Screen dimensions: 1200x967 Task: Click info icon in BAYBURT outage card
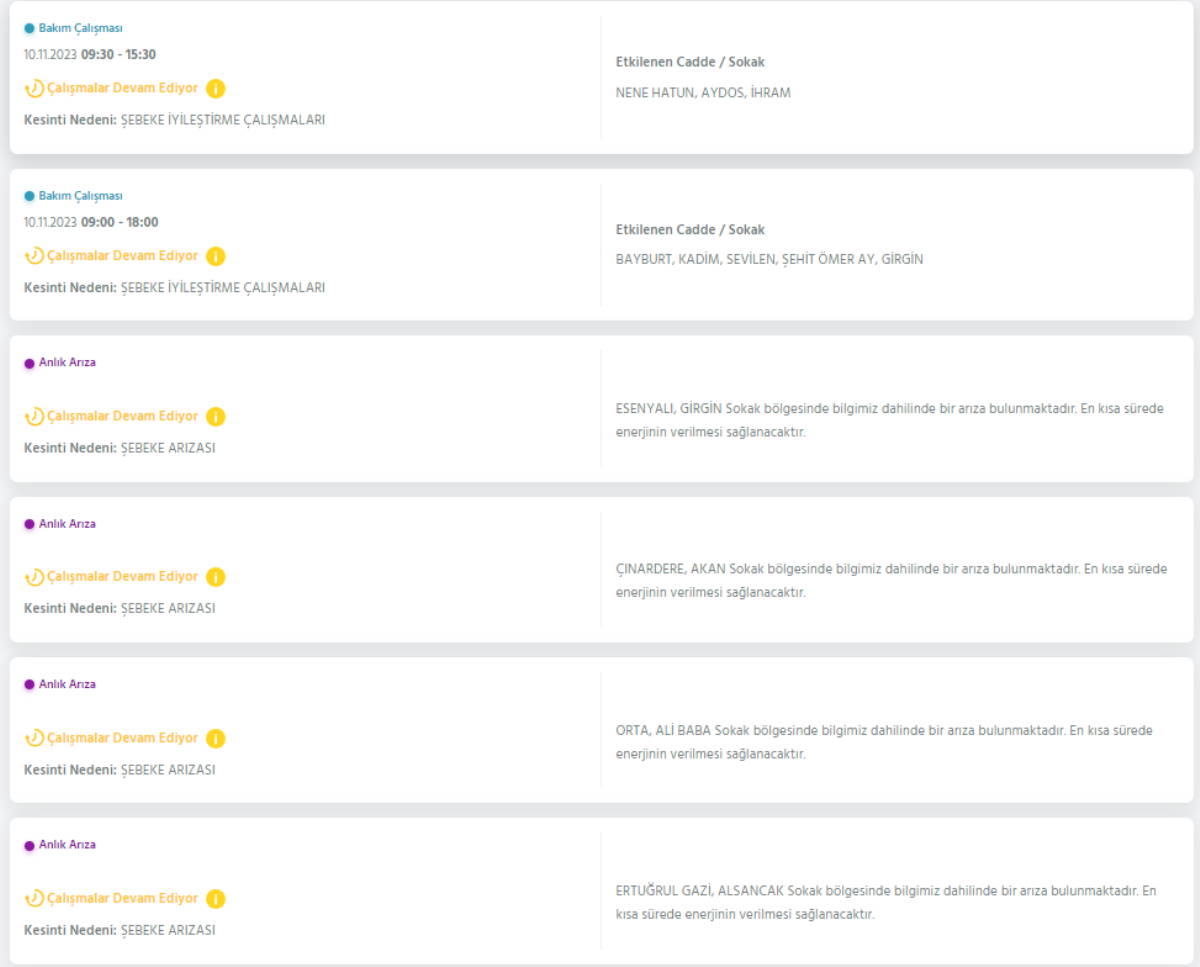pos(215,256)
